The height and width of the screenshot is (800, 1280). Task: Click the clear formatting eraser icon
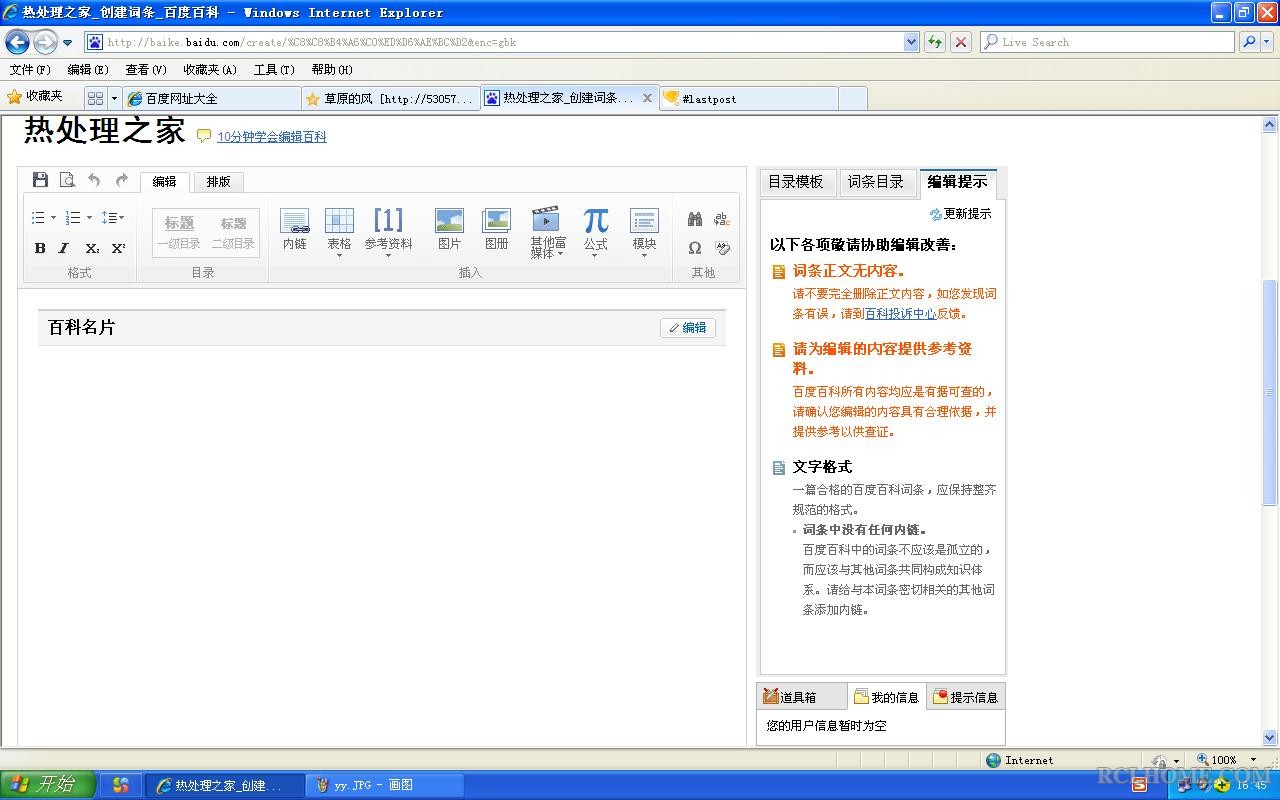pyautogui.click(x=722, y=248)
